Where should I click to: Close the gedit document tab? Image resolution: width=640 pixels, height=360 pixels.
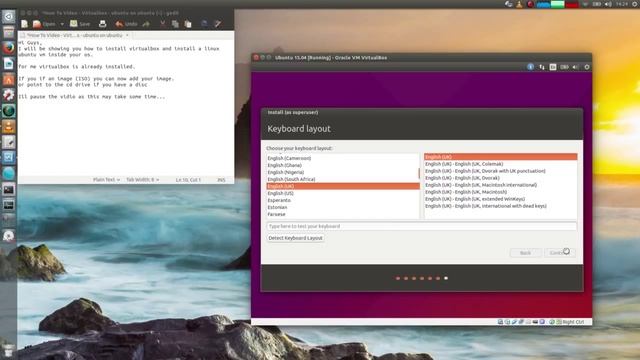[127, 36]
